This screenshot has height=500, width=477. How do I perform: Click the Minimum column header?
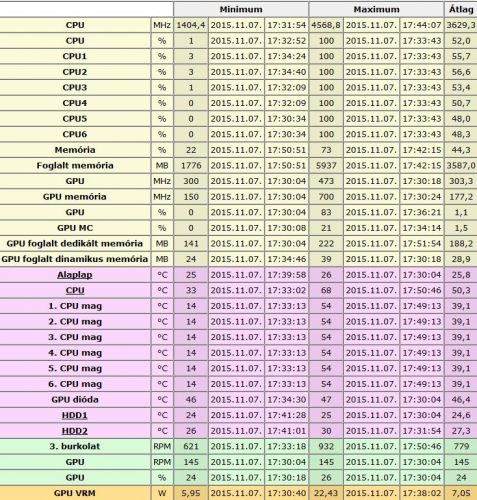(241, 9)
